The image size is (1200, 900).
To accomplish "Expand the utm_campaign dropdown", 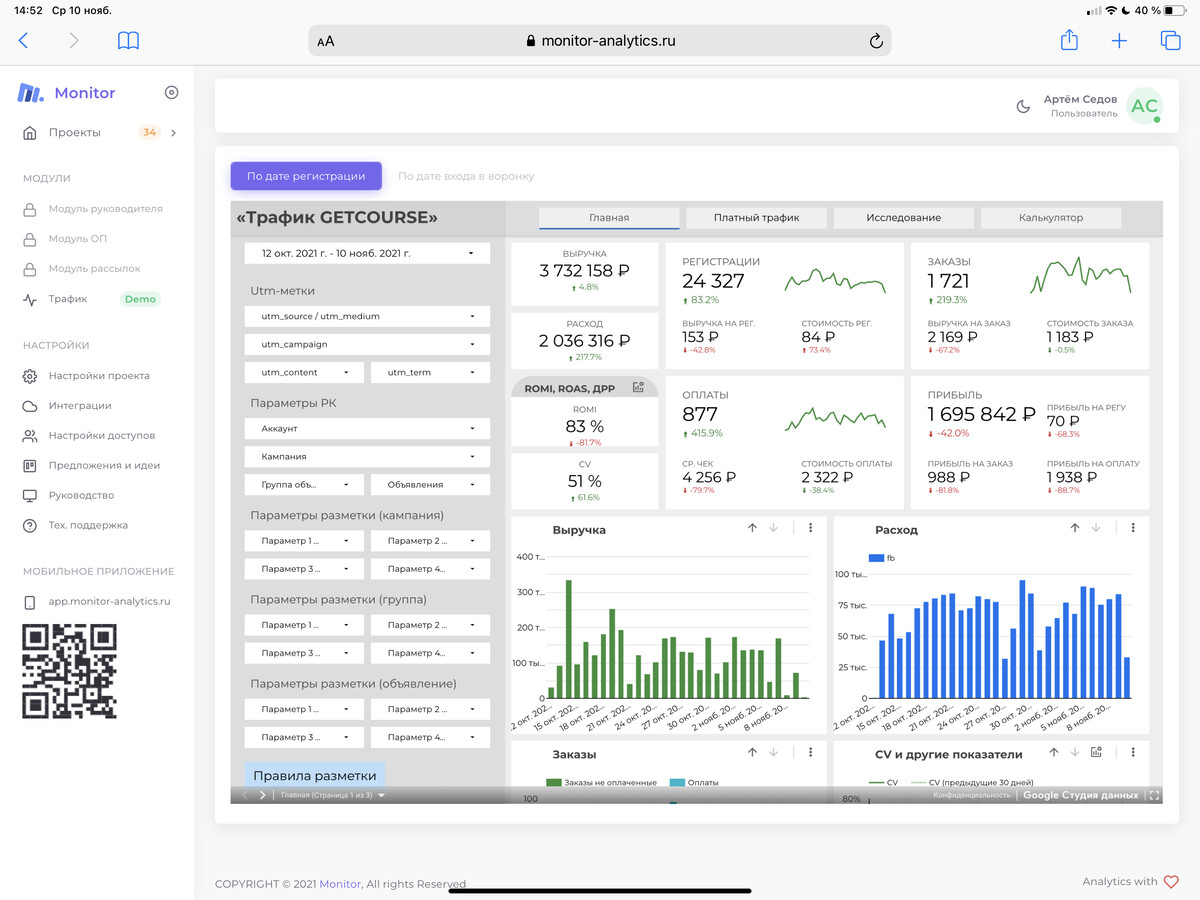I will pyautogui.click(x=367, y=344).
